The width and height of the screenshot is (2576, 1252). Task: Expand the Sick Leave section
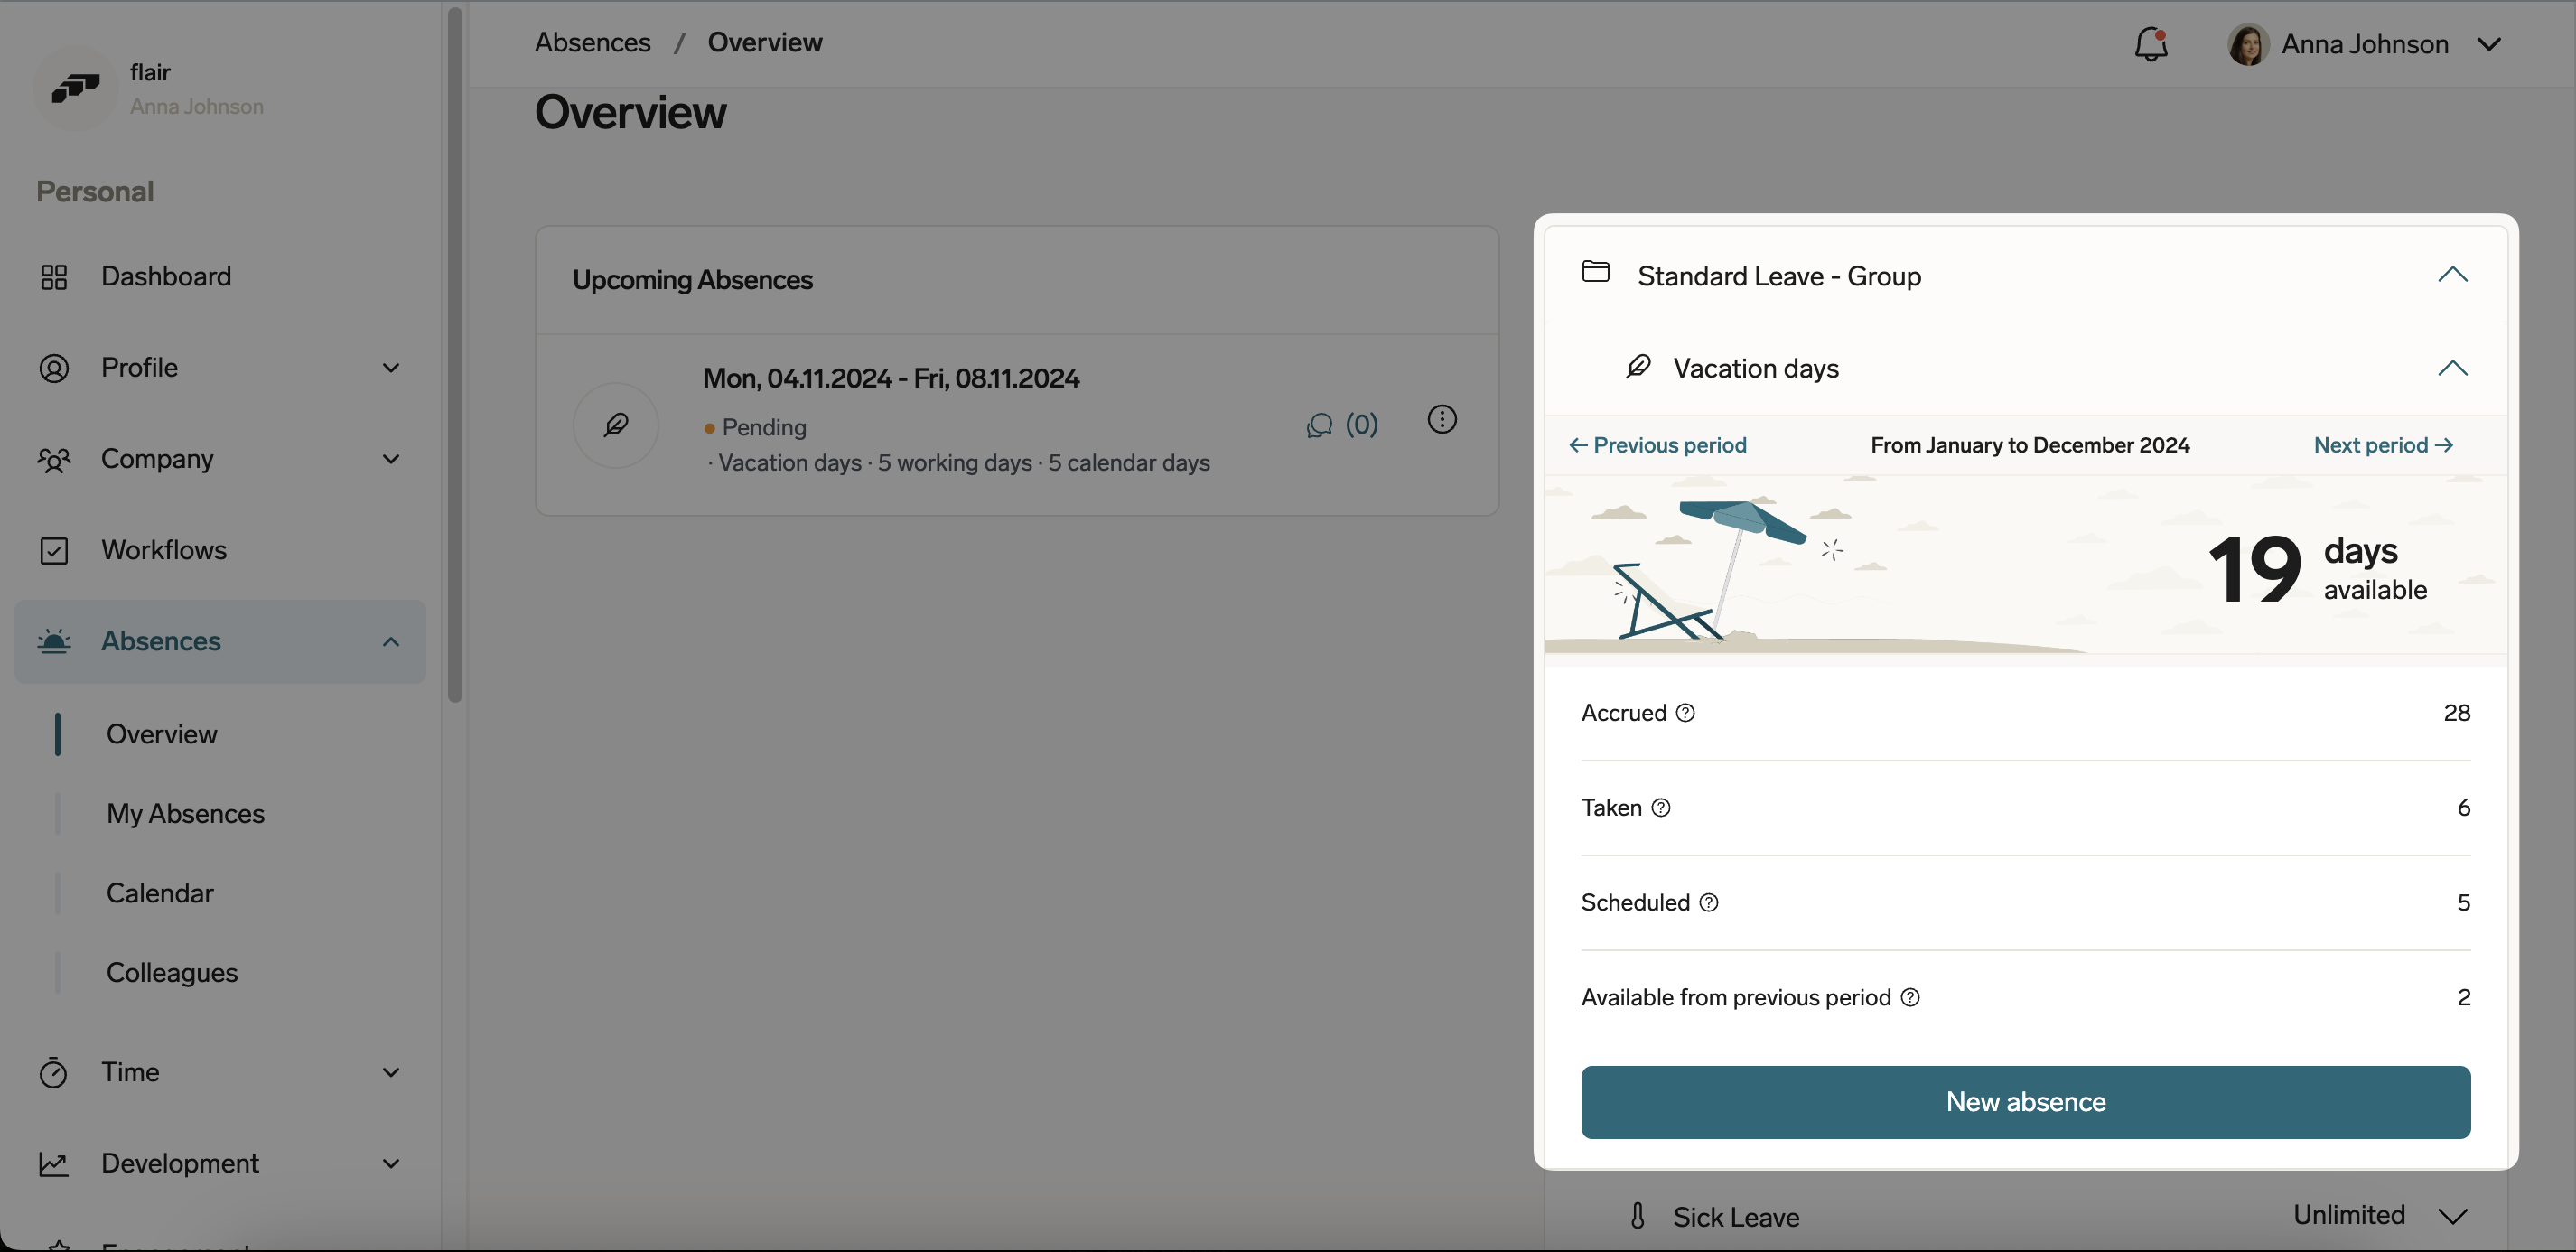click(2452, 1216)
